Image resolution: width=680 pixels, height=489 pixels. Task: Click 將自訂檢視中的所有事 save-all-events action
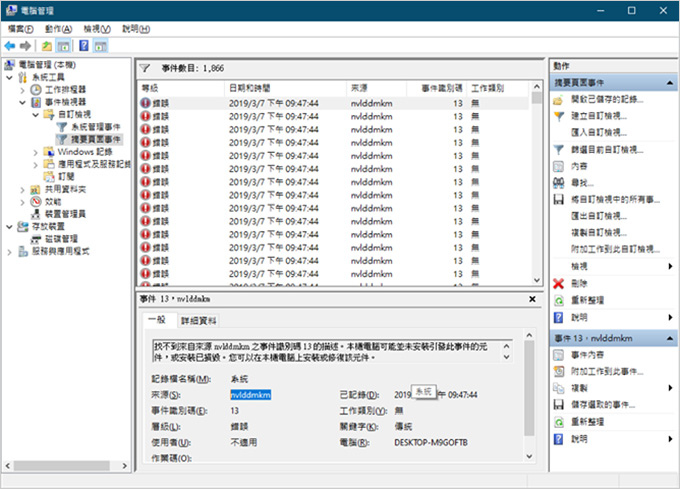click(615, 199)
